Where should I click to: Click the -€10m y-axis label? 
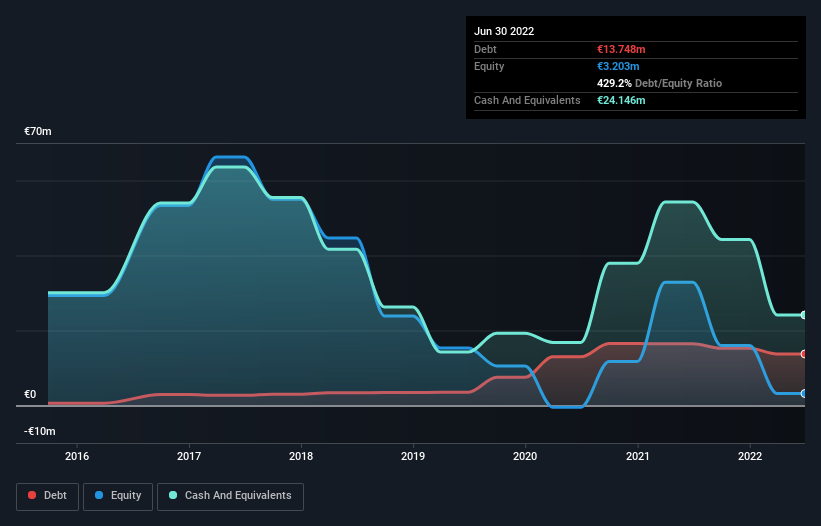pyautogui.click(x=40, y=431)
